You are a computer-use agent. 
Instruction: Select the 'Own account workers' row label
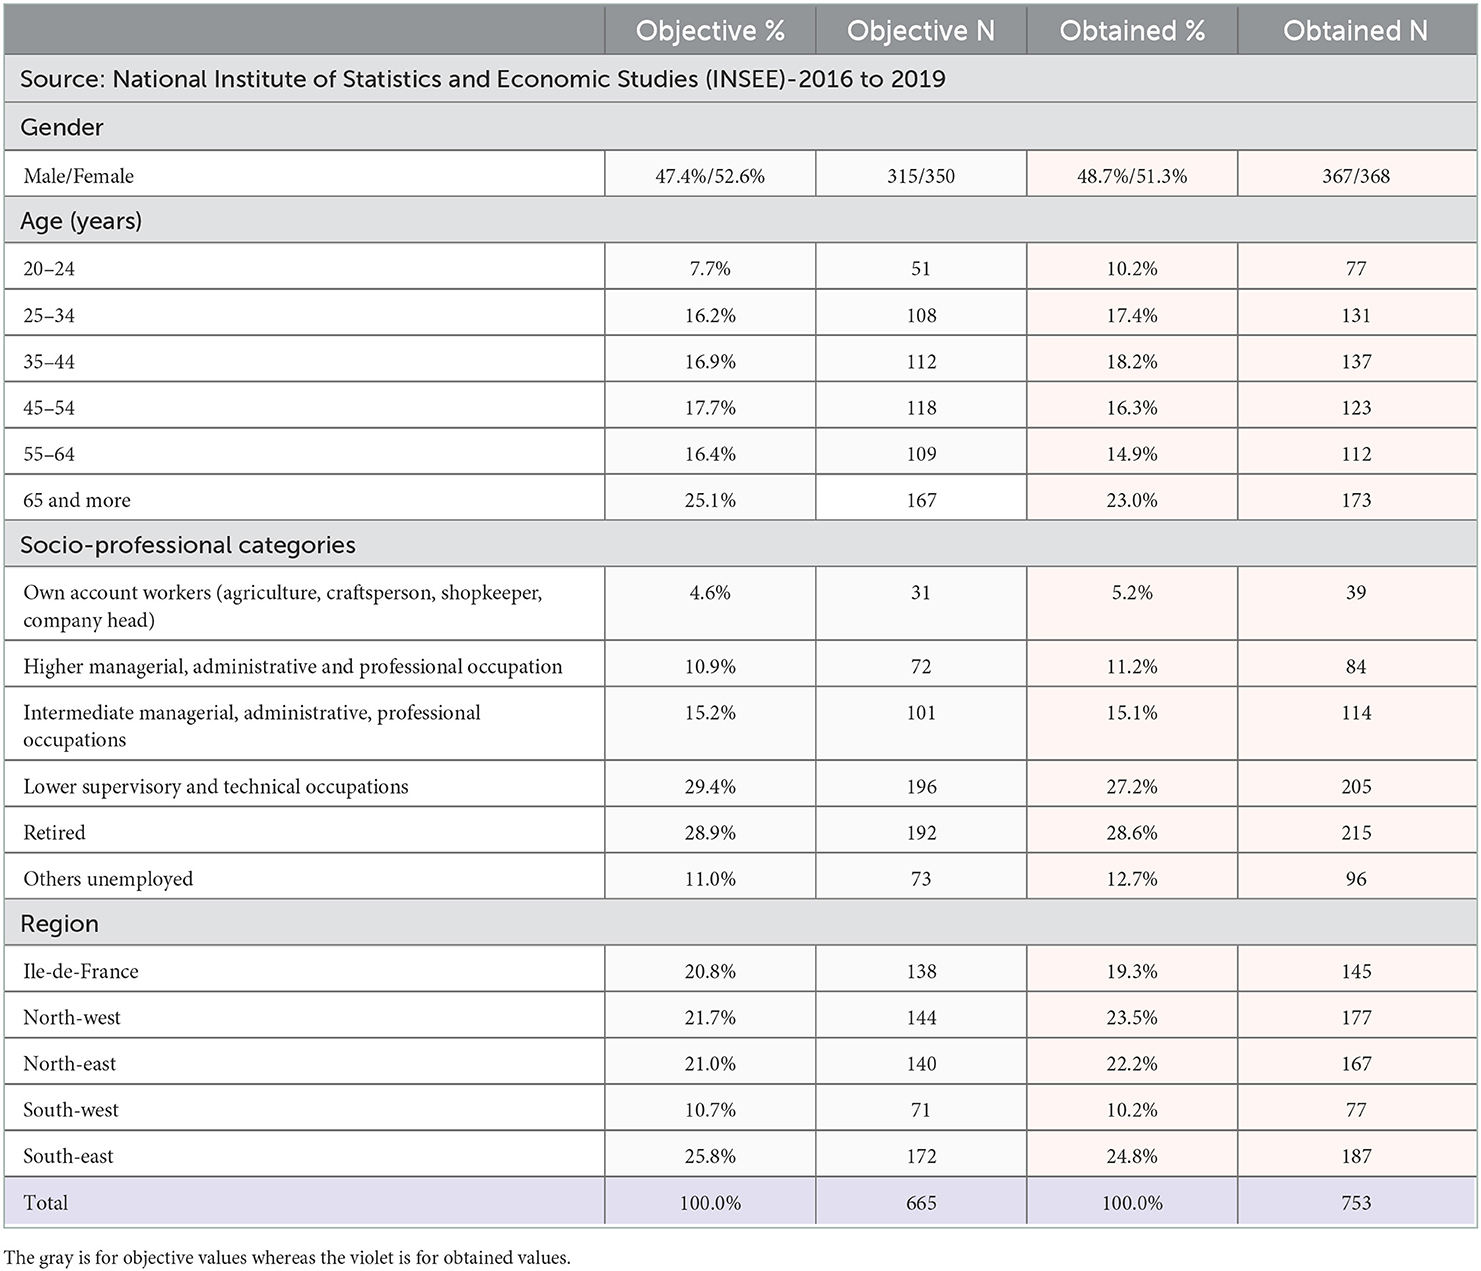pyautogui.click(x=283, y=606)
